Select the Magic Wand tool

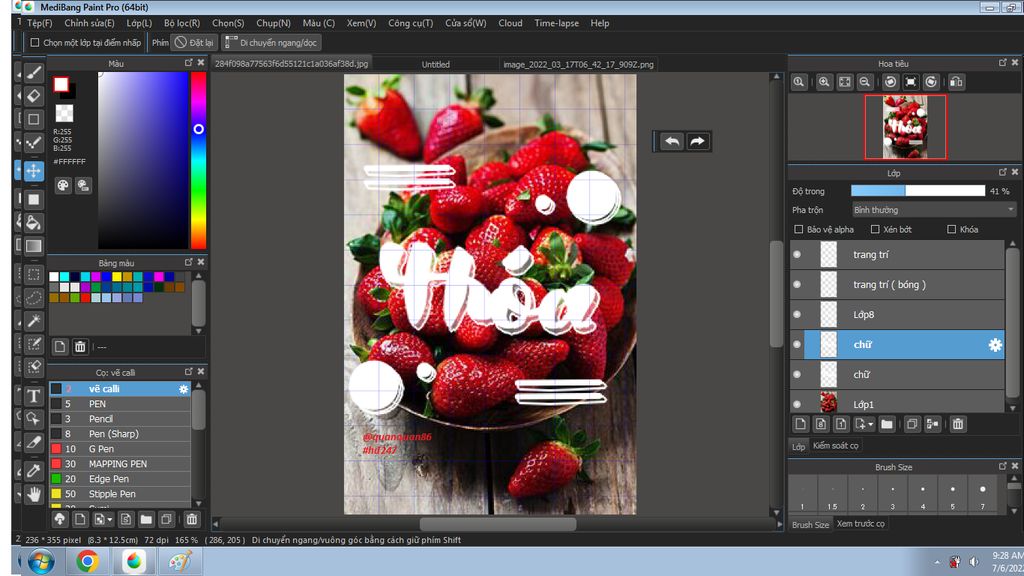tap(34, 321)
